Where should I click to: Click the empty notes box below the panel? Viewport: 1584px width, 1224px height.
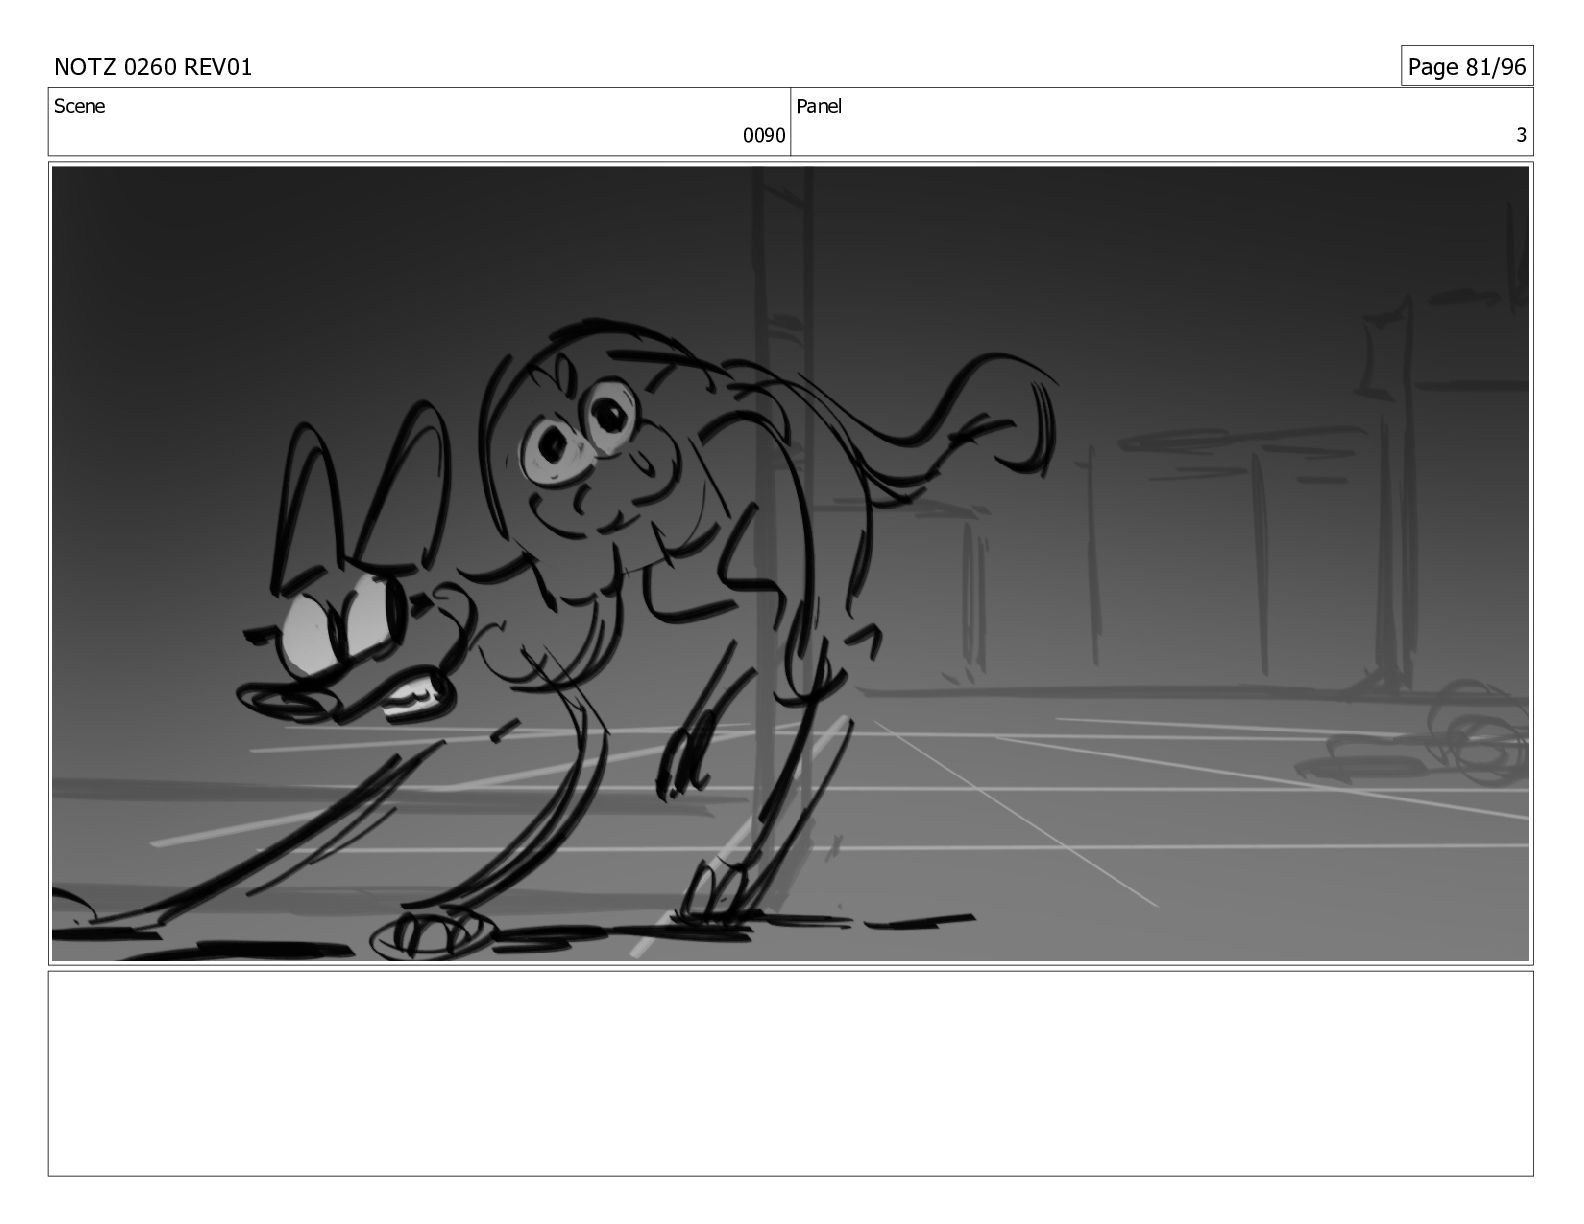point(790,1073)
